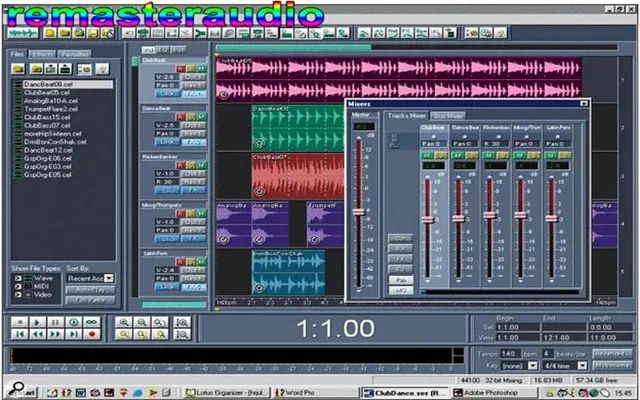
Task: Open the Bus Mixer tab in Mixers
Action: coord(448,116)
